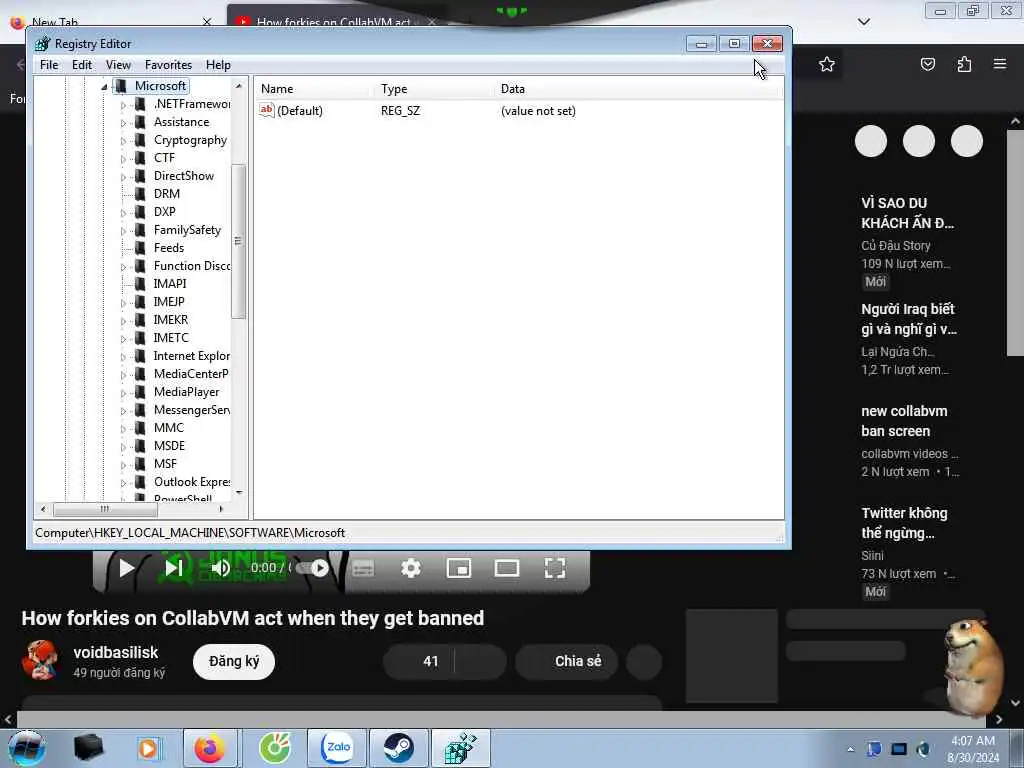Open Firefox Pocket save icon
The image size is (1024, 768).
[x=928, y=64]
